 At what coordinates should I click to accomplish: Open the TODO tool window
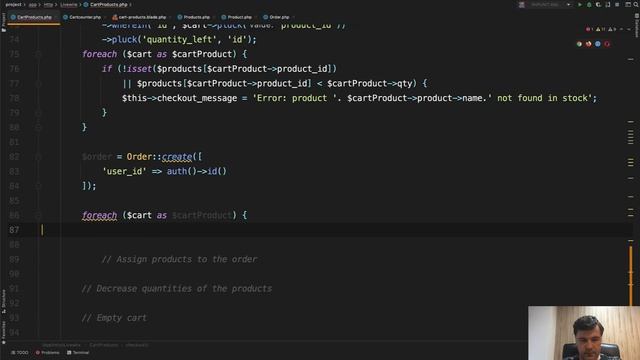point(20,353)
